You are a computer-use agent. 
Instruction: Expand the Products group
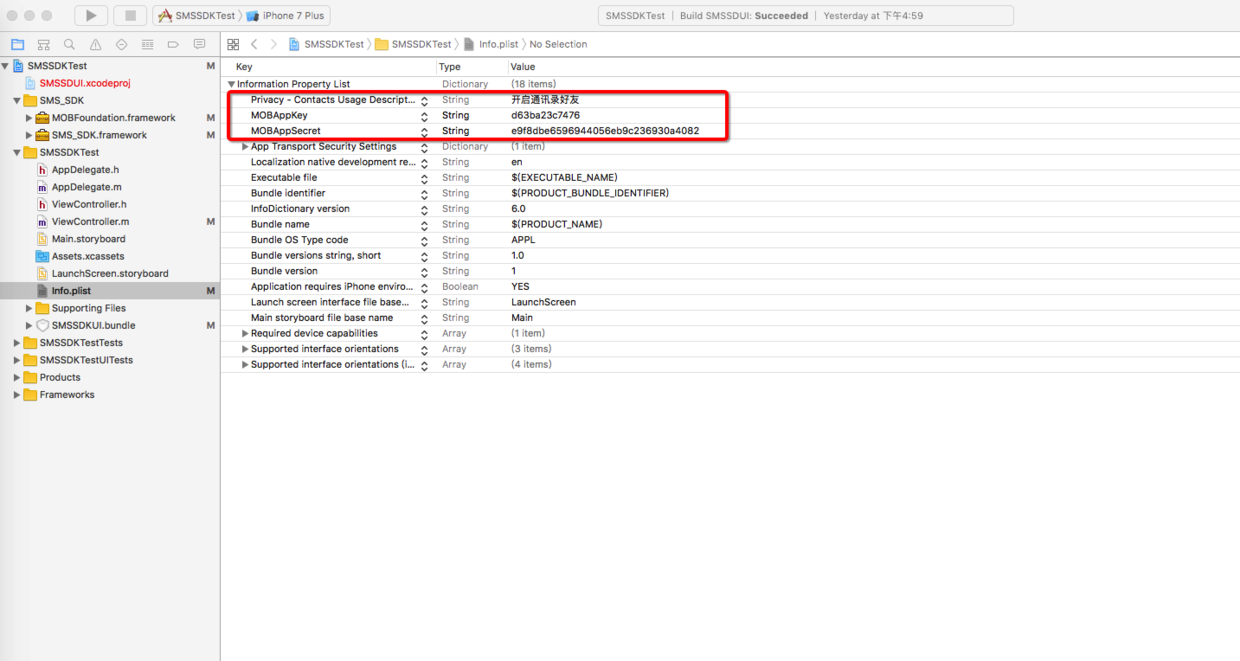[x=17, y=377]
